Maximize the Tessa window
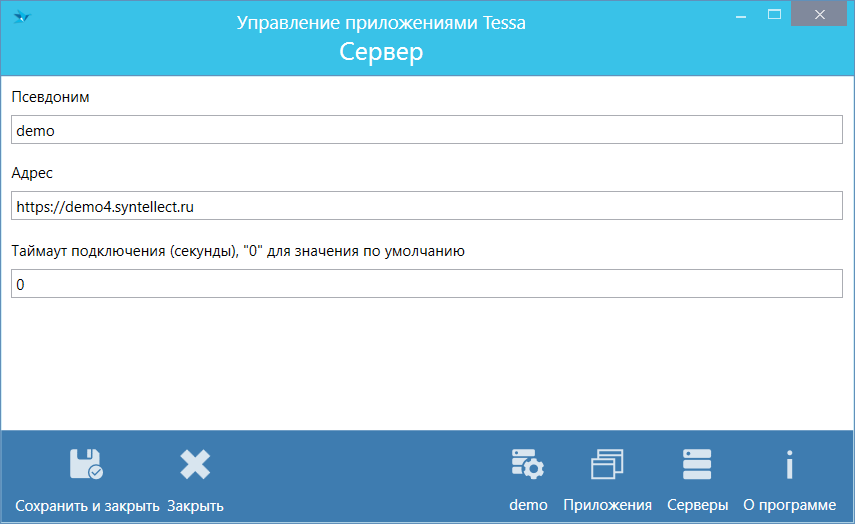Viewport: 855px width, 524px height. pyautogui.click(x=774, y=14)
